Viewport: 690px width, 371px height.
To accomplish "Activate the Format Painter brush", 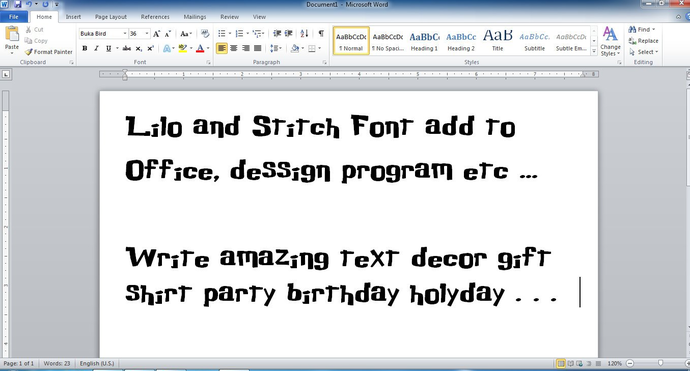I will [29, 52].
